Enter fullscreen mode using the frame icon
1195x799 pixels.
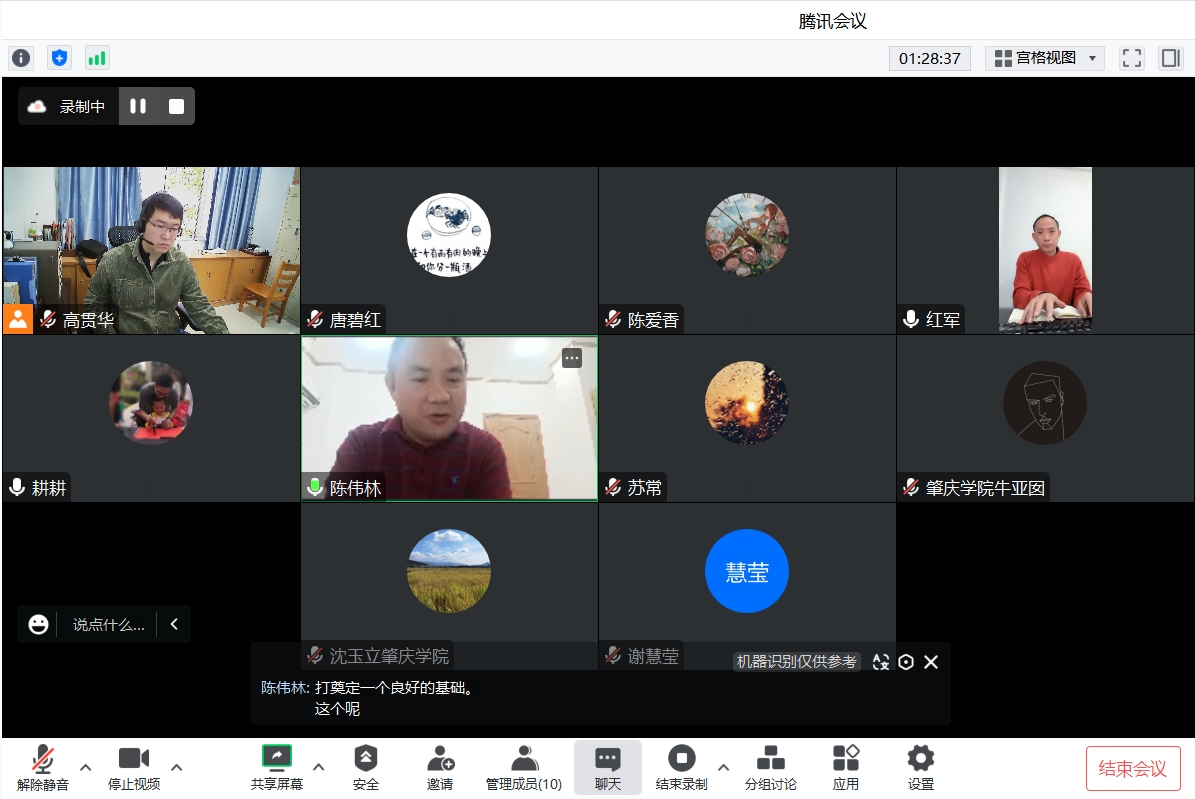coord(1131,58)
